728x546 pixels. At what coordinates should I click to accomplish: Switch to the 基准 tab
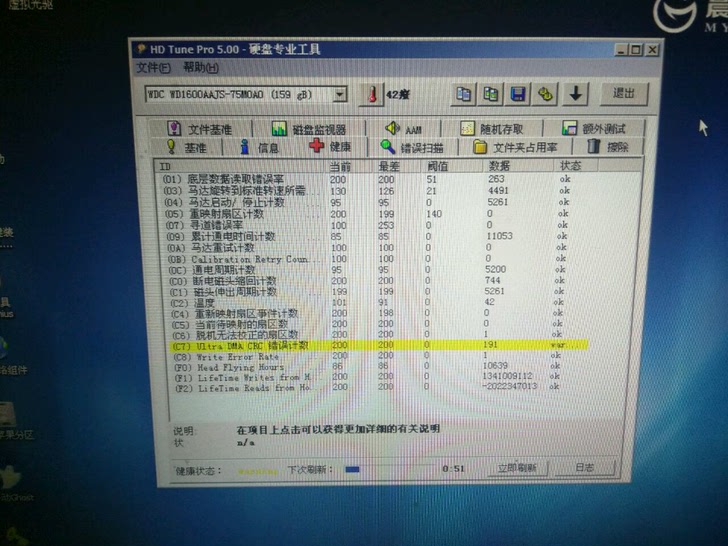(187, 147)
